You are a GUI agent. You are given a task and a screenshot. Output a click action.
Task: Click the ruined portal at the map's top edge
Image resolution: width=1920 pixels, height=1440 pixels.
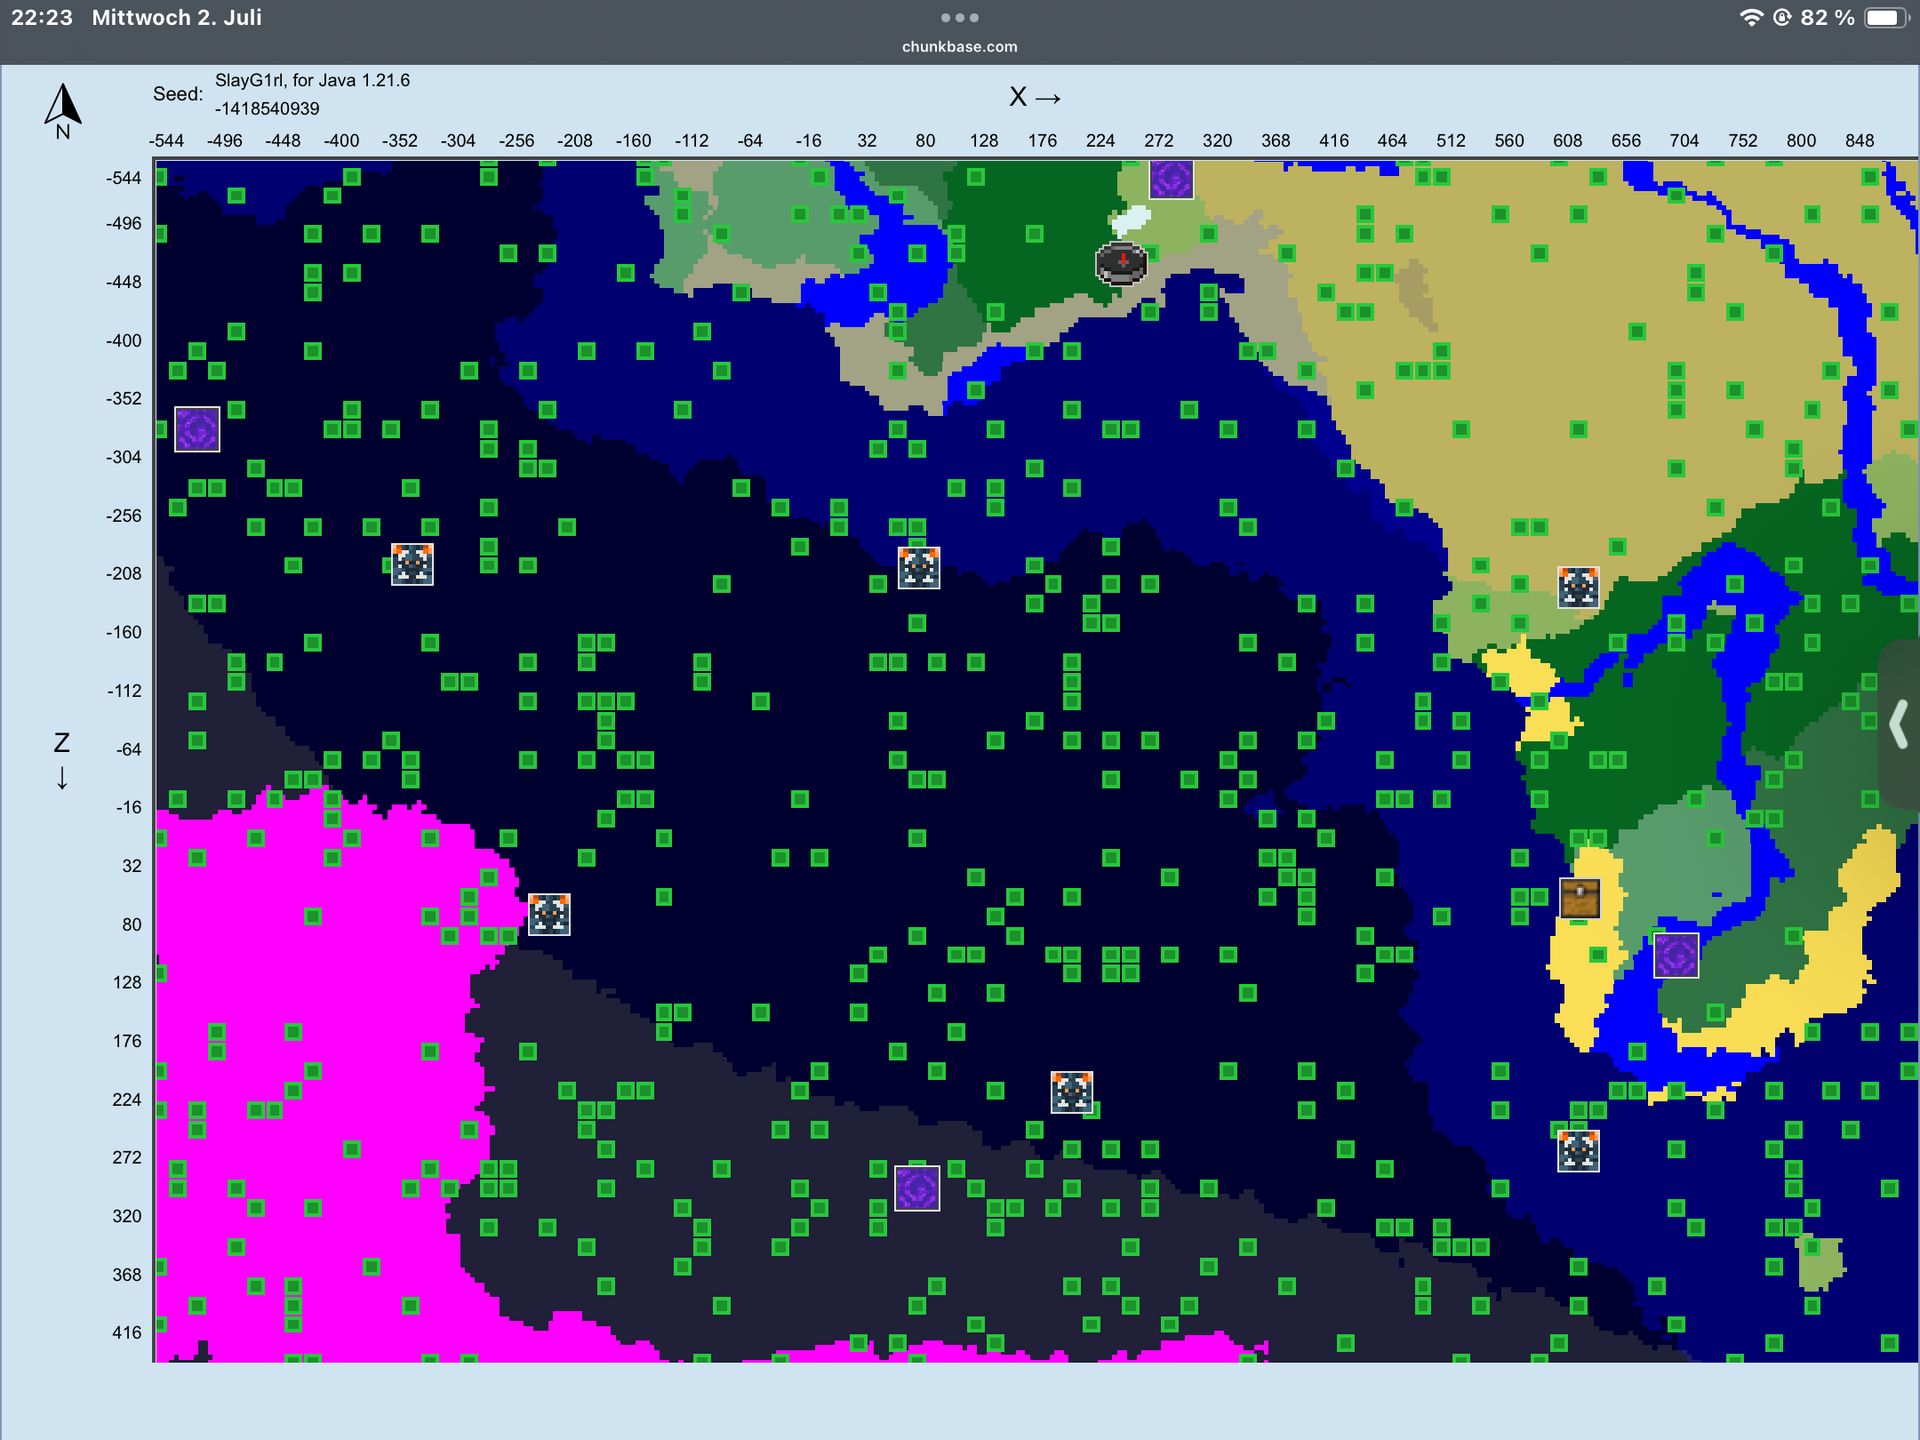(1171, 180)
